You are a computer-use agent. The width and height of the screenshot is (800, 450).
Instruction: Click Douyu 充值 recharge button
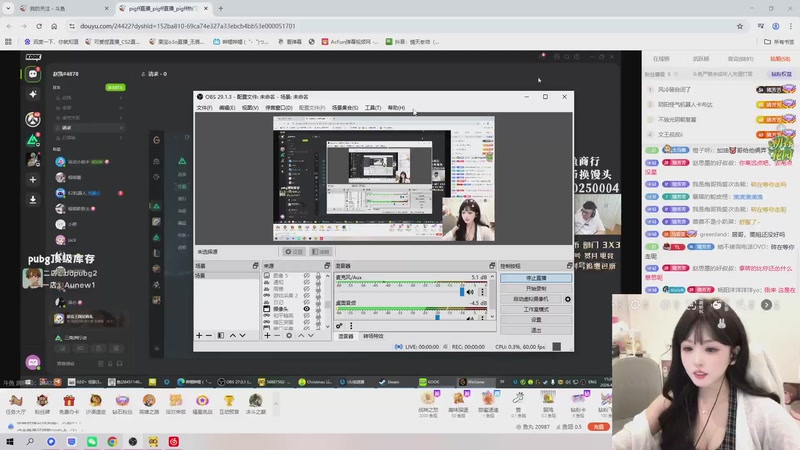598,427
